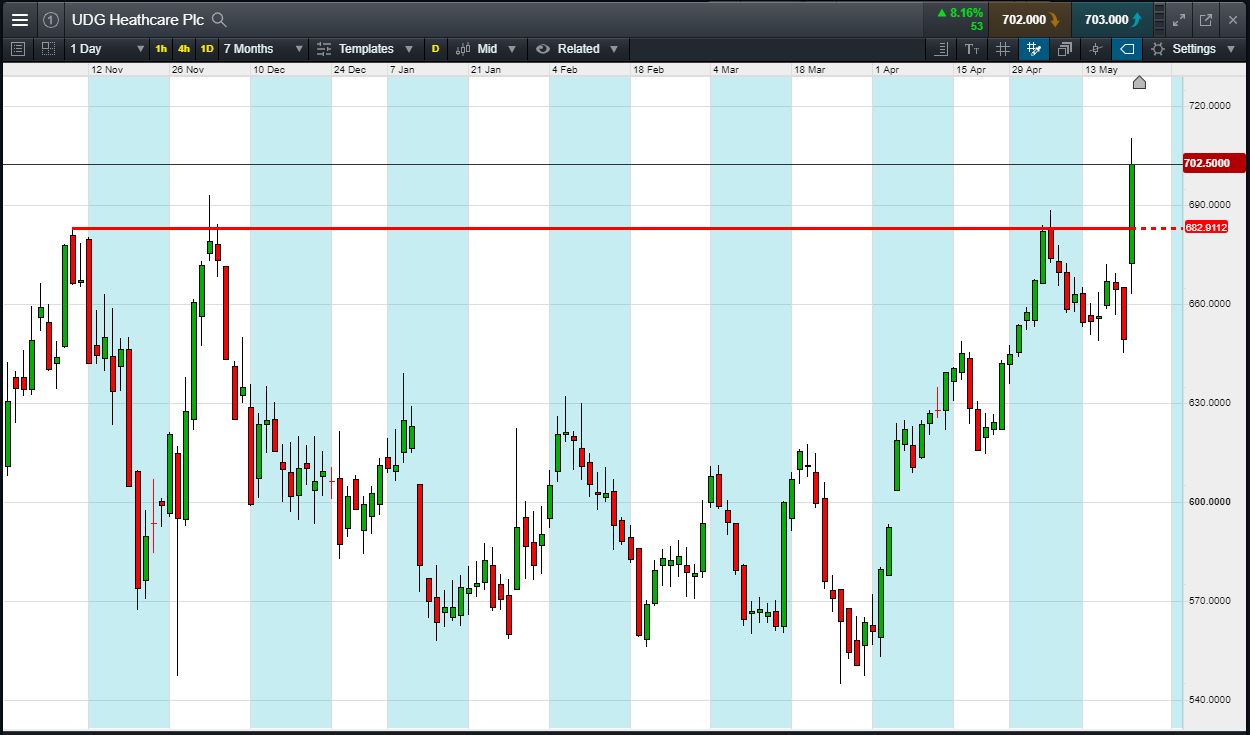Open the market depth ladder icon
1250x735 pixels.
(x=1159, y=19)
